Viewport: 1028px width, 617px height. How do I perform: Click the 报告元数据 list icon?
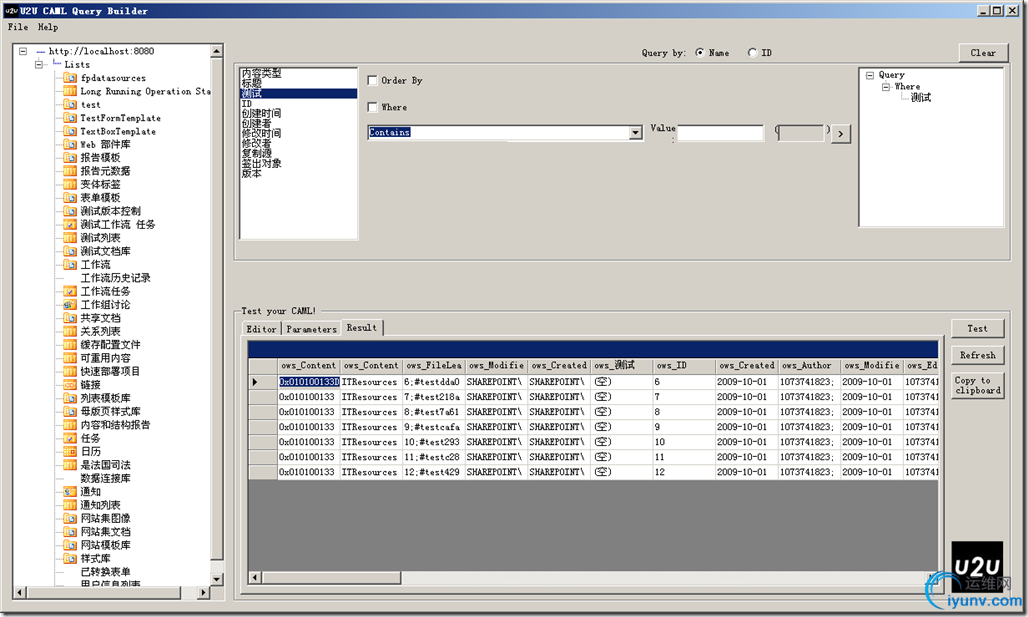[x=70, y=171]
